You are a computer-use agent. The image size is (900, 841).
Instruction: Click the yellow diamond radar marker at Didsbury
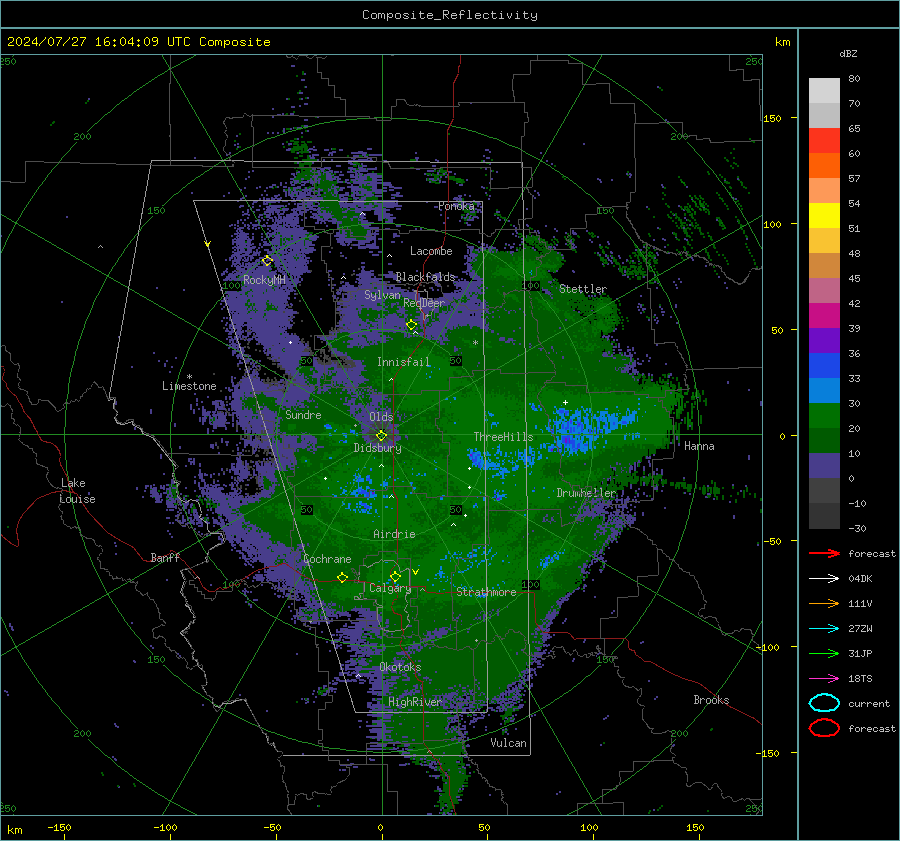381,436
